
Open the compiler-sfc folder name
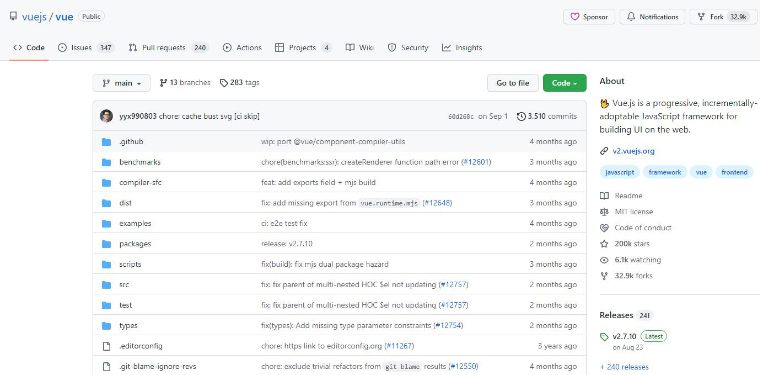click(x=141, y=183)
